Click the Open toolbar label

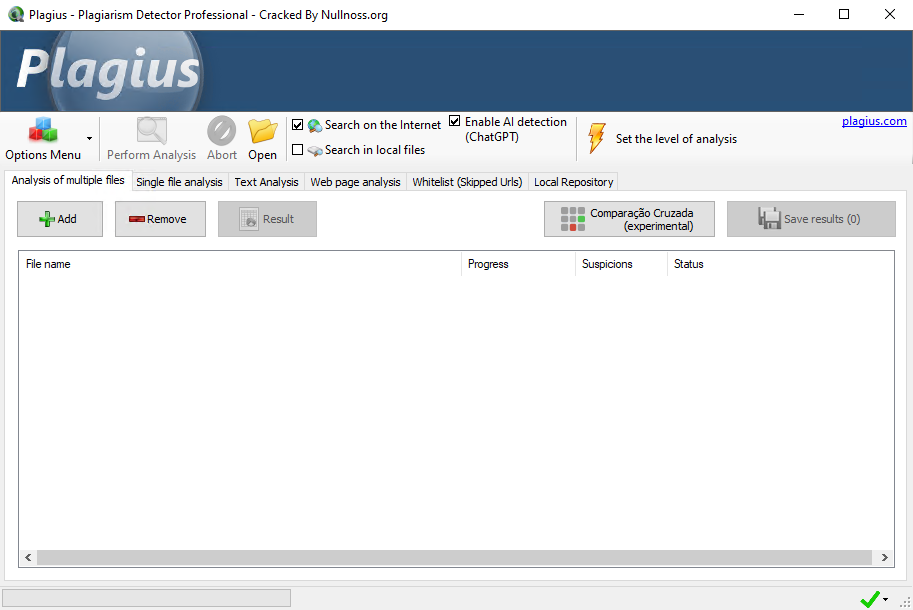click(x=263, y=155)
